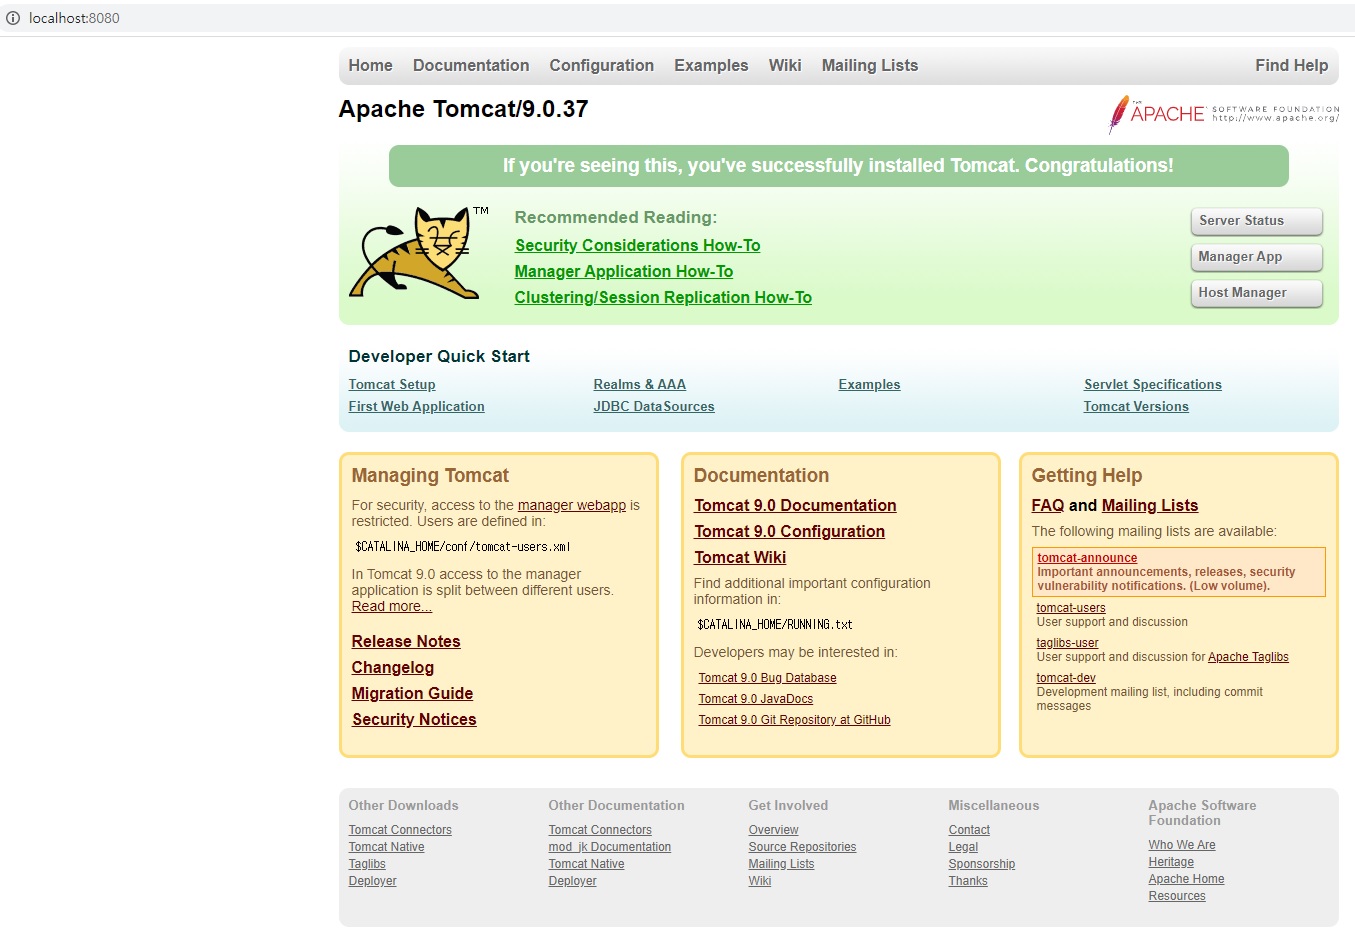Screen dimensions: 1355x933
Task: Open Tomcat Connectors under Other Downloads
Action: 400,830
